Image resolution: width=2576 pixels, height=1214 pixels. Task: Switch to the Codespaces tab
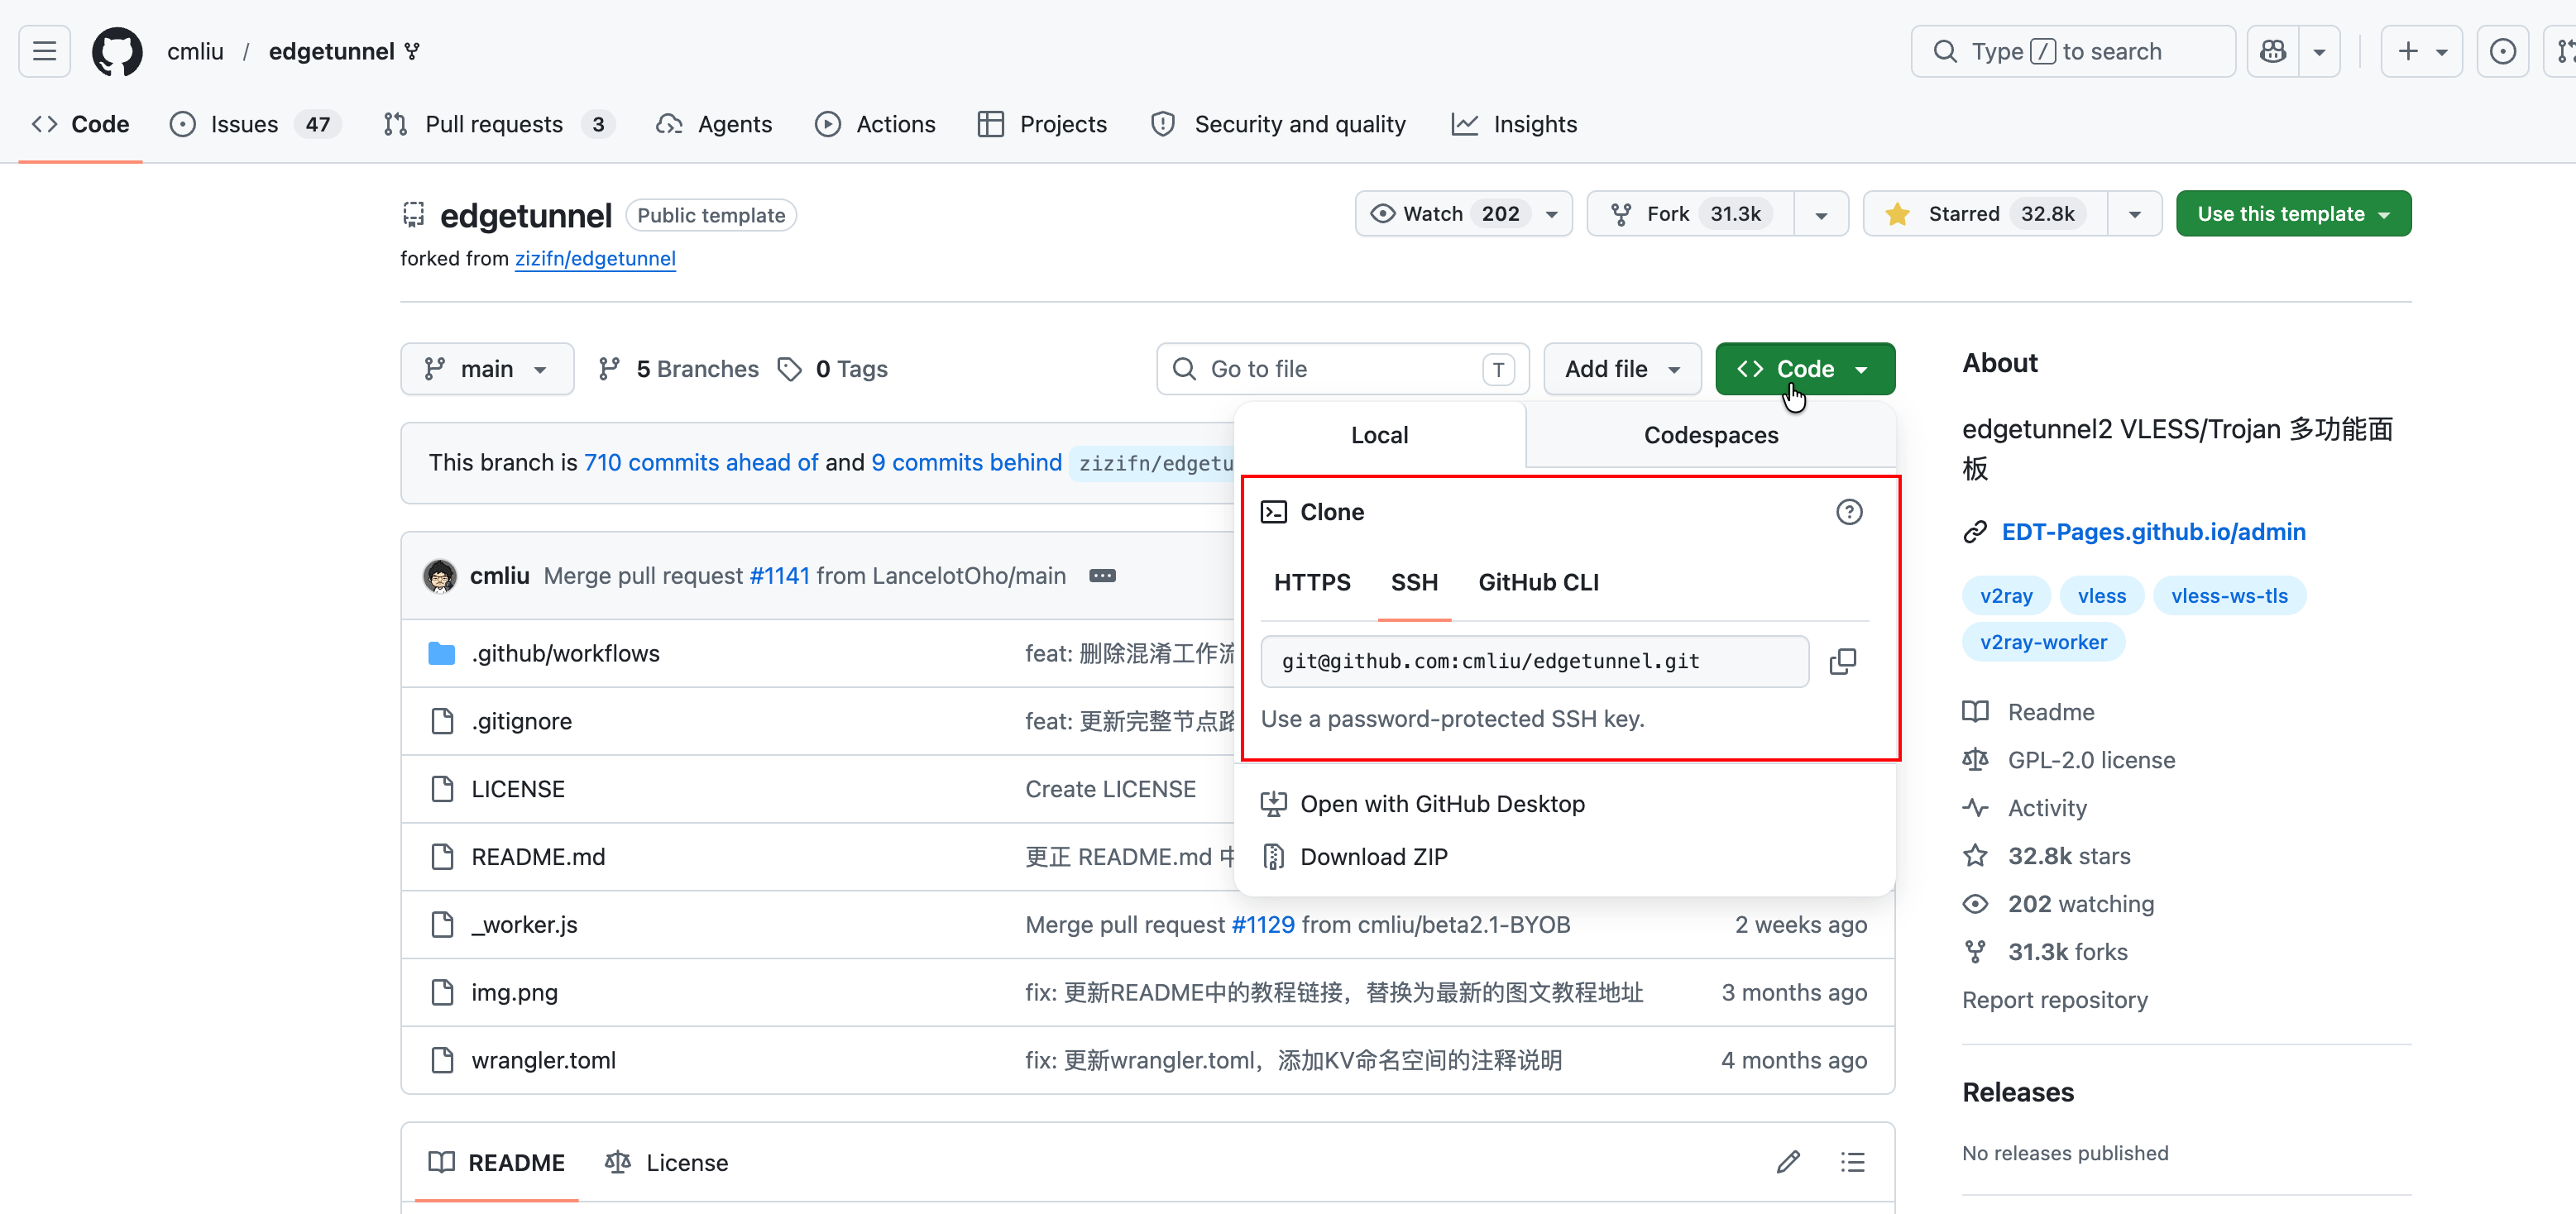pos(1711,435)
